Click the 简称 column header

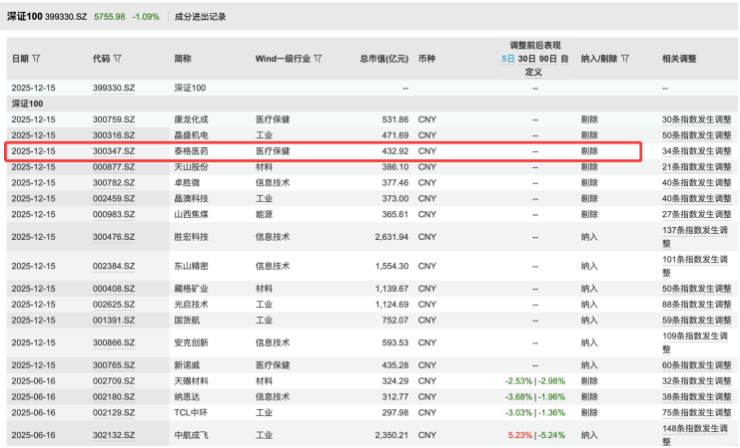183,59
